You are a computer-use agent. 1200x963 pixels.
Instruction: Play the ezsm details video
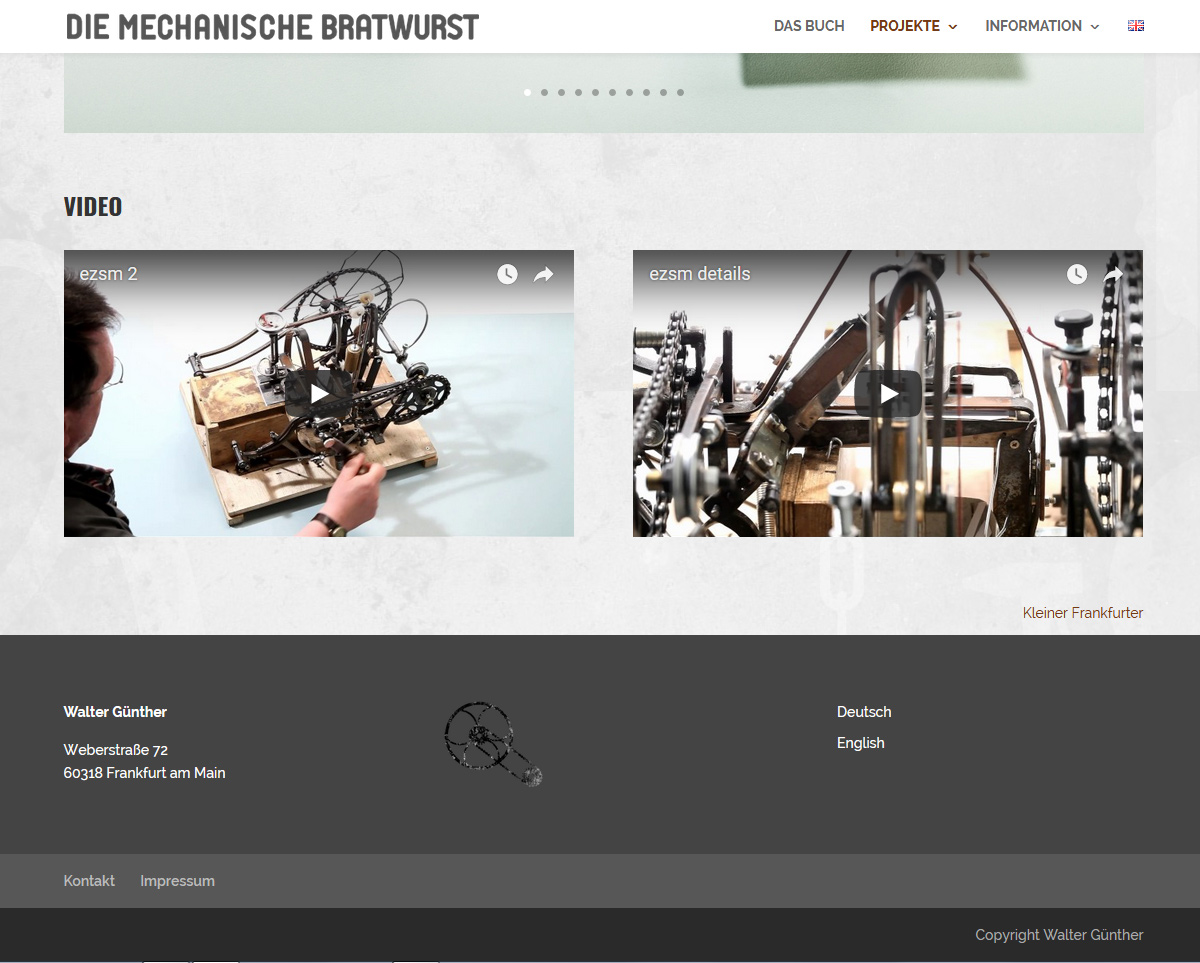point(888,394)
